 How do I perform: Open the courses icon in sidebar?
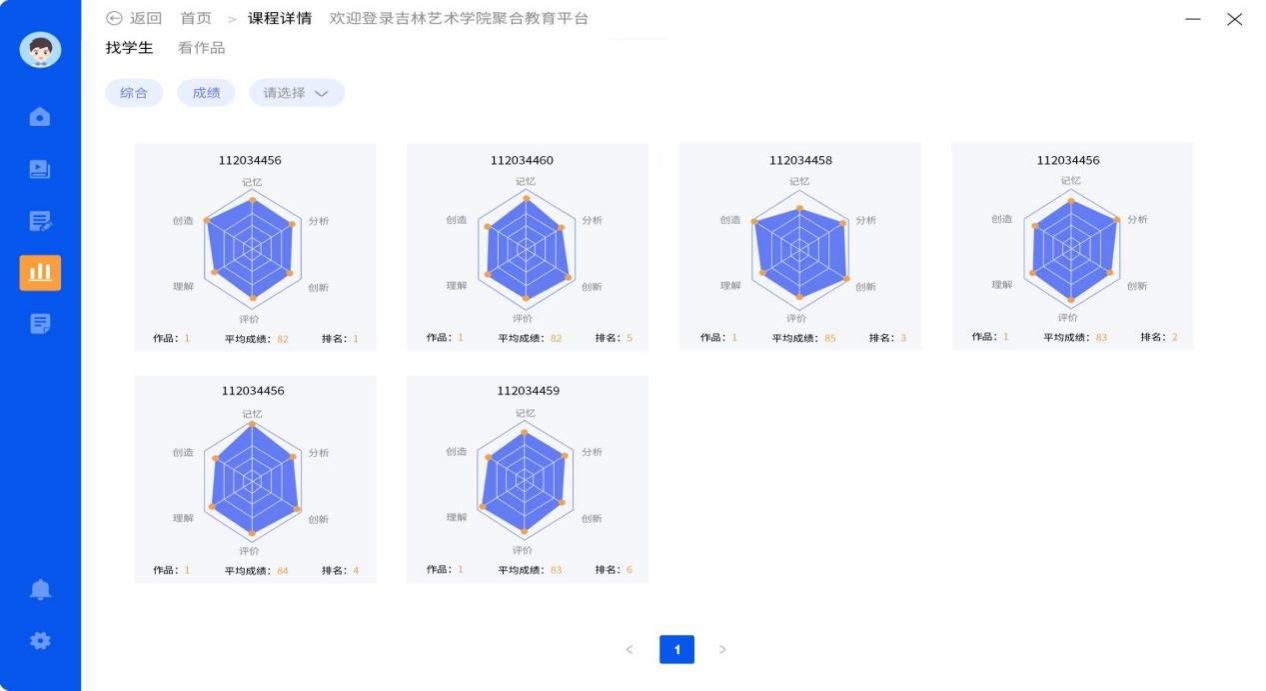pos(40,169)
